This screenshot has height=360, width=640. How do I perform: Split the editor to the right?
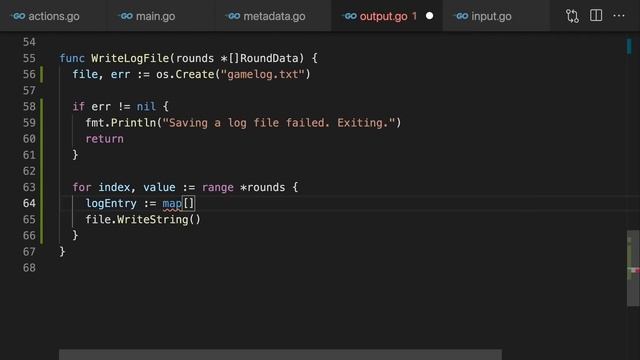click(596, 16)
